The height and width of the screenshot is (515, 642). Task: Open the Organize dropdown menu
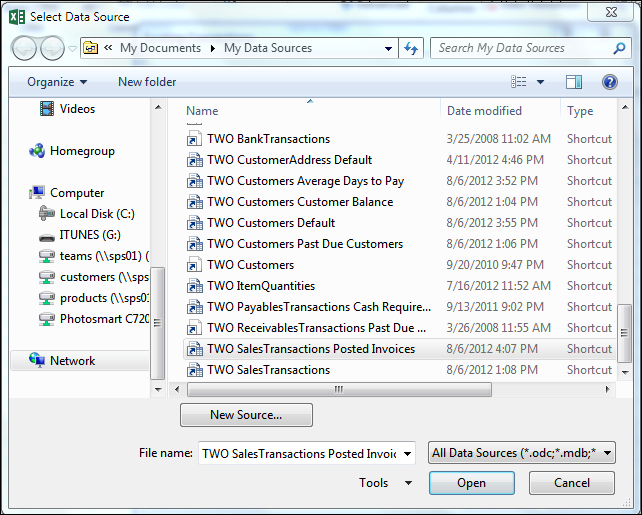(x=57, y=82)
